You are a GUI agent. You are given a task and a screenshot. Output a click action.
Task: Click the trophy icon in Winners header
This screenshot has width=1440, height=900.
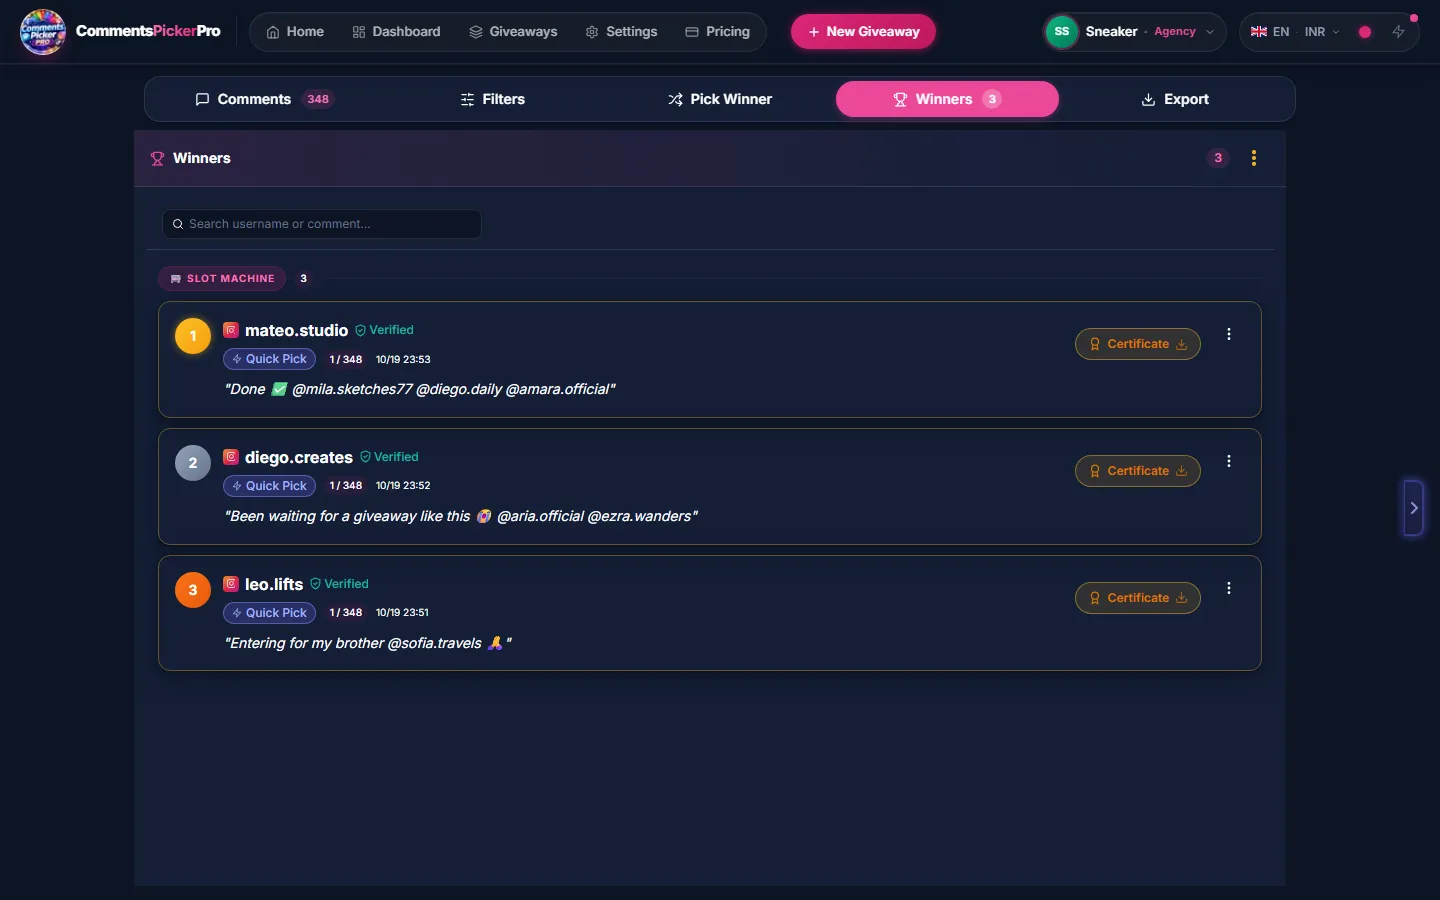pyautogui.click(x=157, y=159)
